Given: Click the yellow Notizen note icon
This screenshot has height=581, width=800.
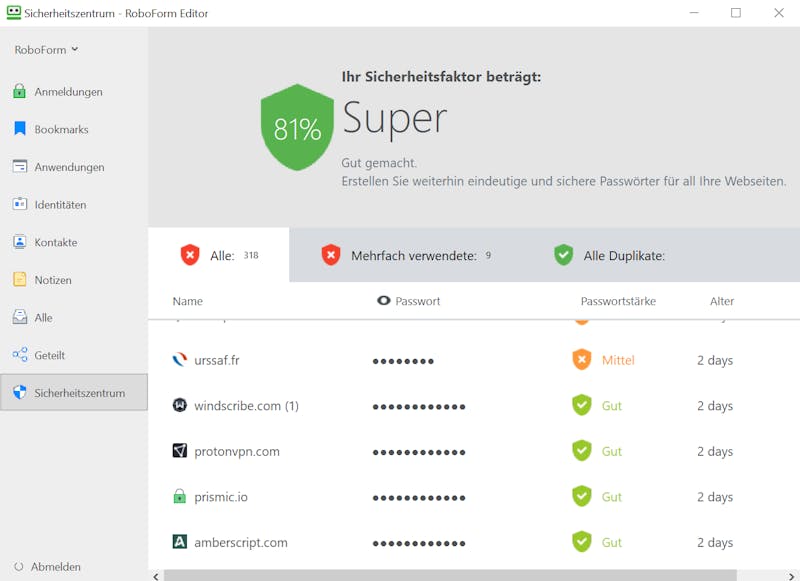Looking at the screenshot, I should [x=19, y=280].
